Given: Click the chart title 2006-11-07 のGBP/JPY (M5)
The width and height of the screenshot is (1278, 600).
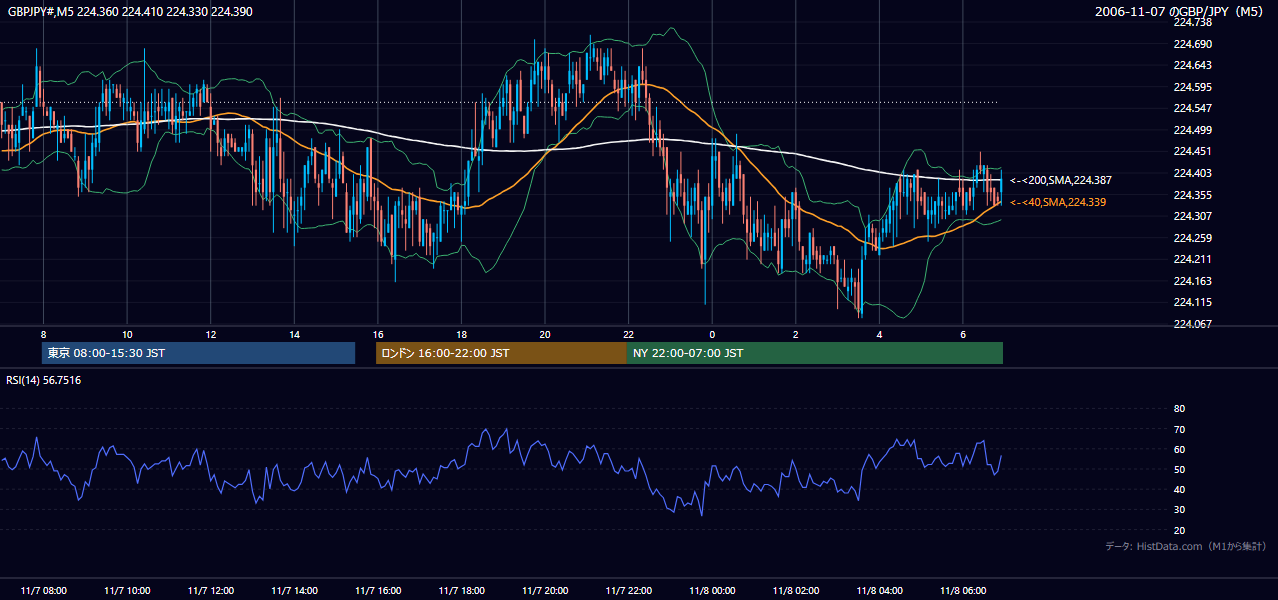Looking at the screenshot, I should [x=1181, y=11].
